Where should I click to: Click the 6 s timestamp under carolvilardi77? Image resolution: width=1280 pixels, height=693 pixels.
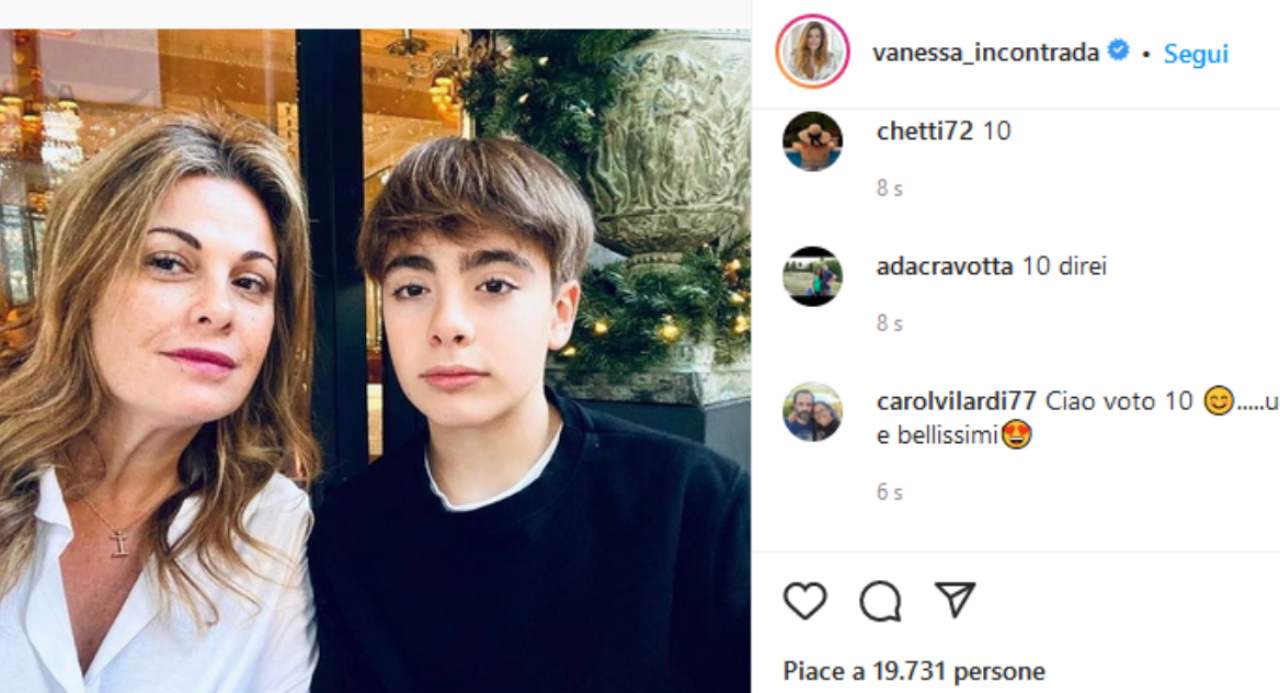pyautogui.click(x=889, y=492)
